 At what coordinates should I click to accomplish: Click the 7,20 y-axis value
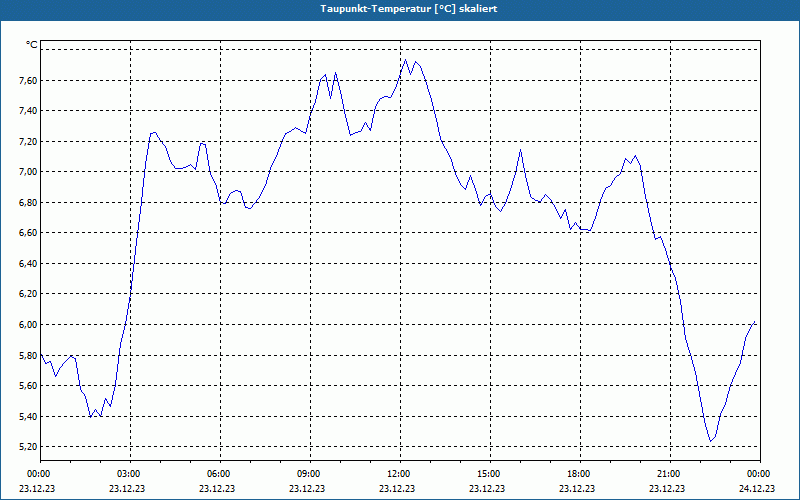click(28, 141)
